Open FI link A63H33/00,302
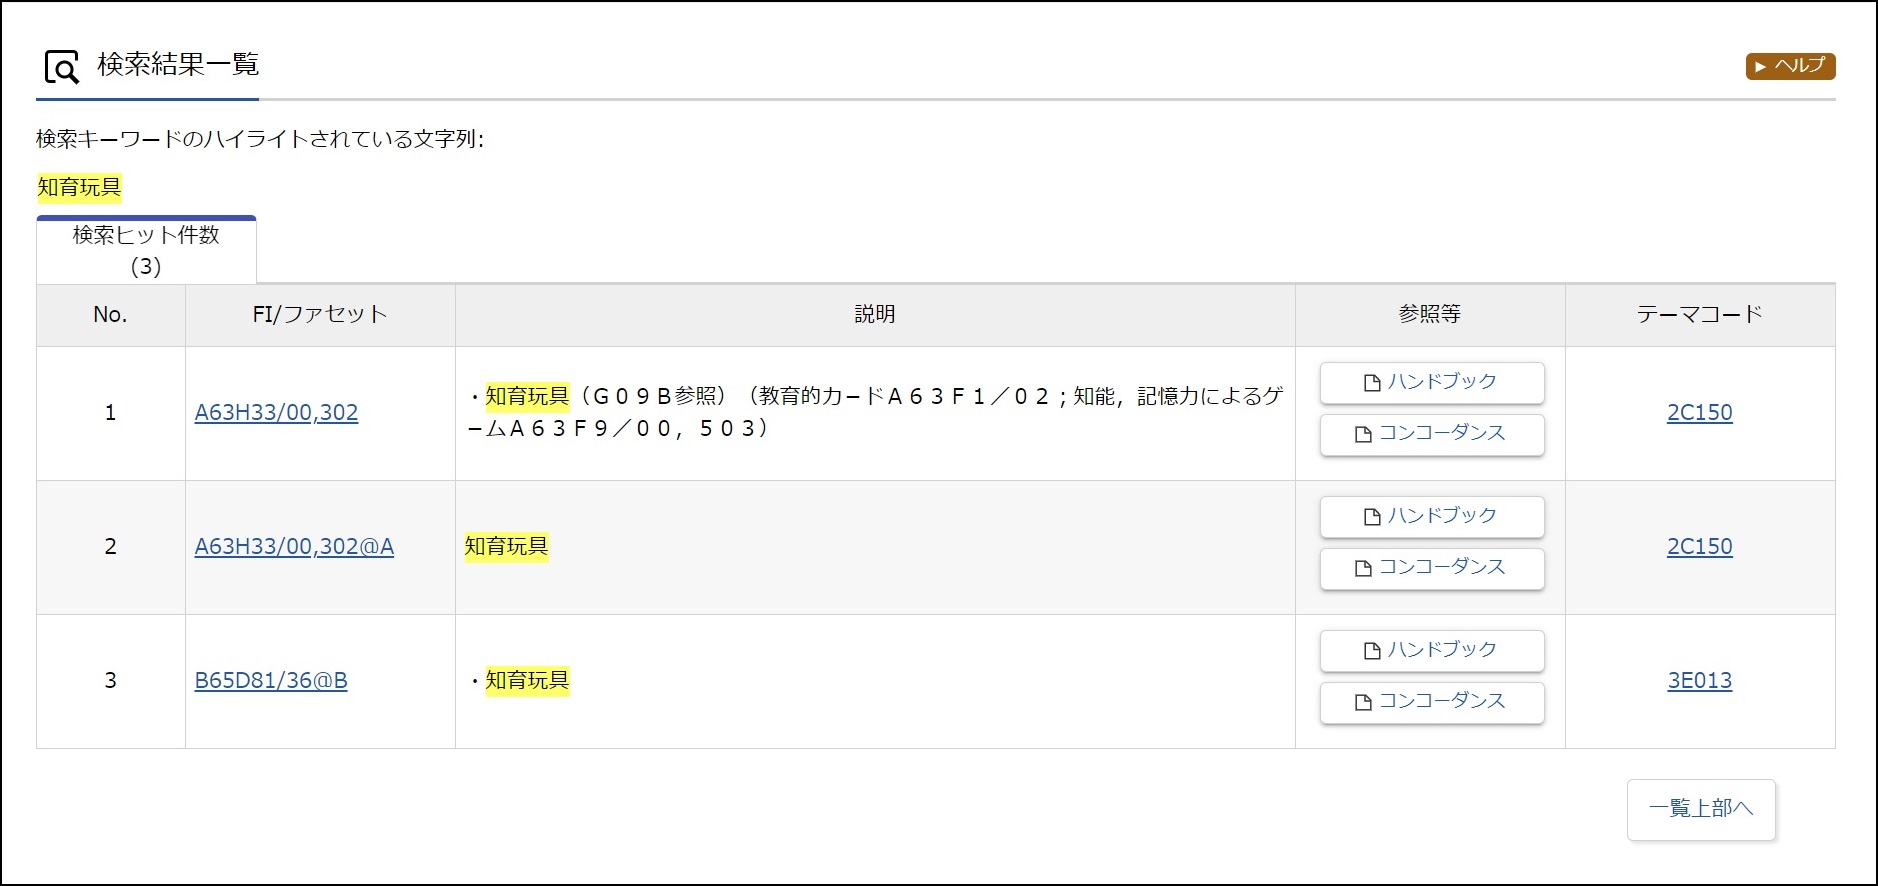1878x886 pixels. click(x=276, y=413)
